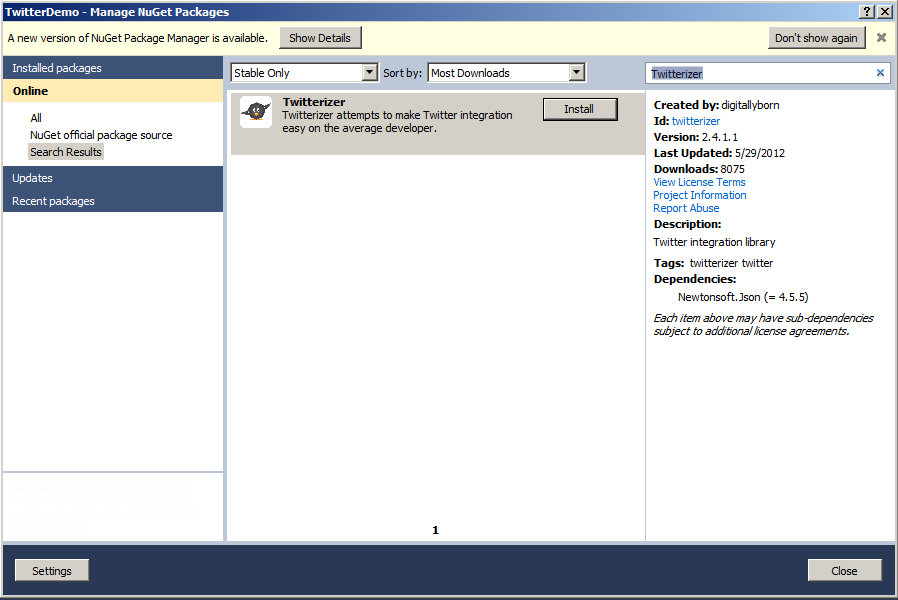Click Don't show again button

tap(816, 38)
